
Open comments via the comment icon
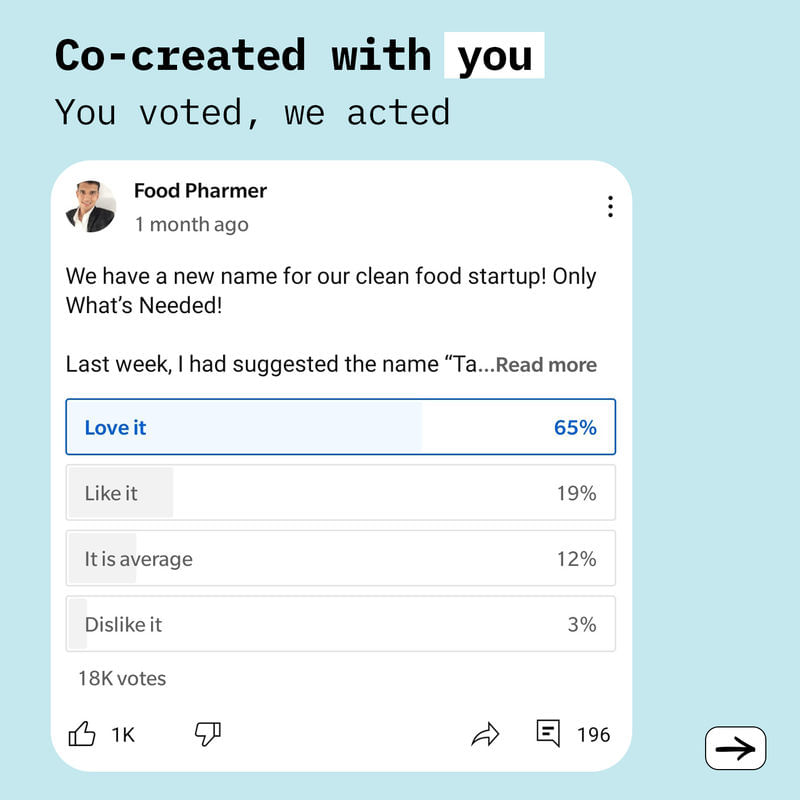click(548, 733)
